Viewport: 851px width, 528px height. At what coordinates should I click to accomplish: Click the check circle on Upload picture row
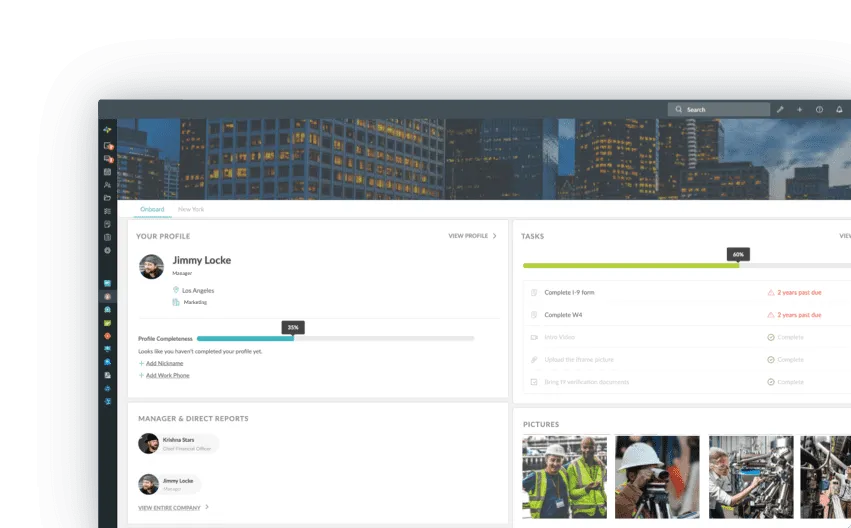coord(770,360)
